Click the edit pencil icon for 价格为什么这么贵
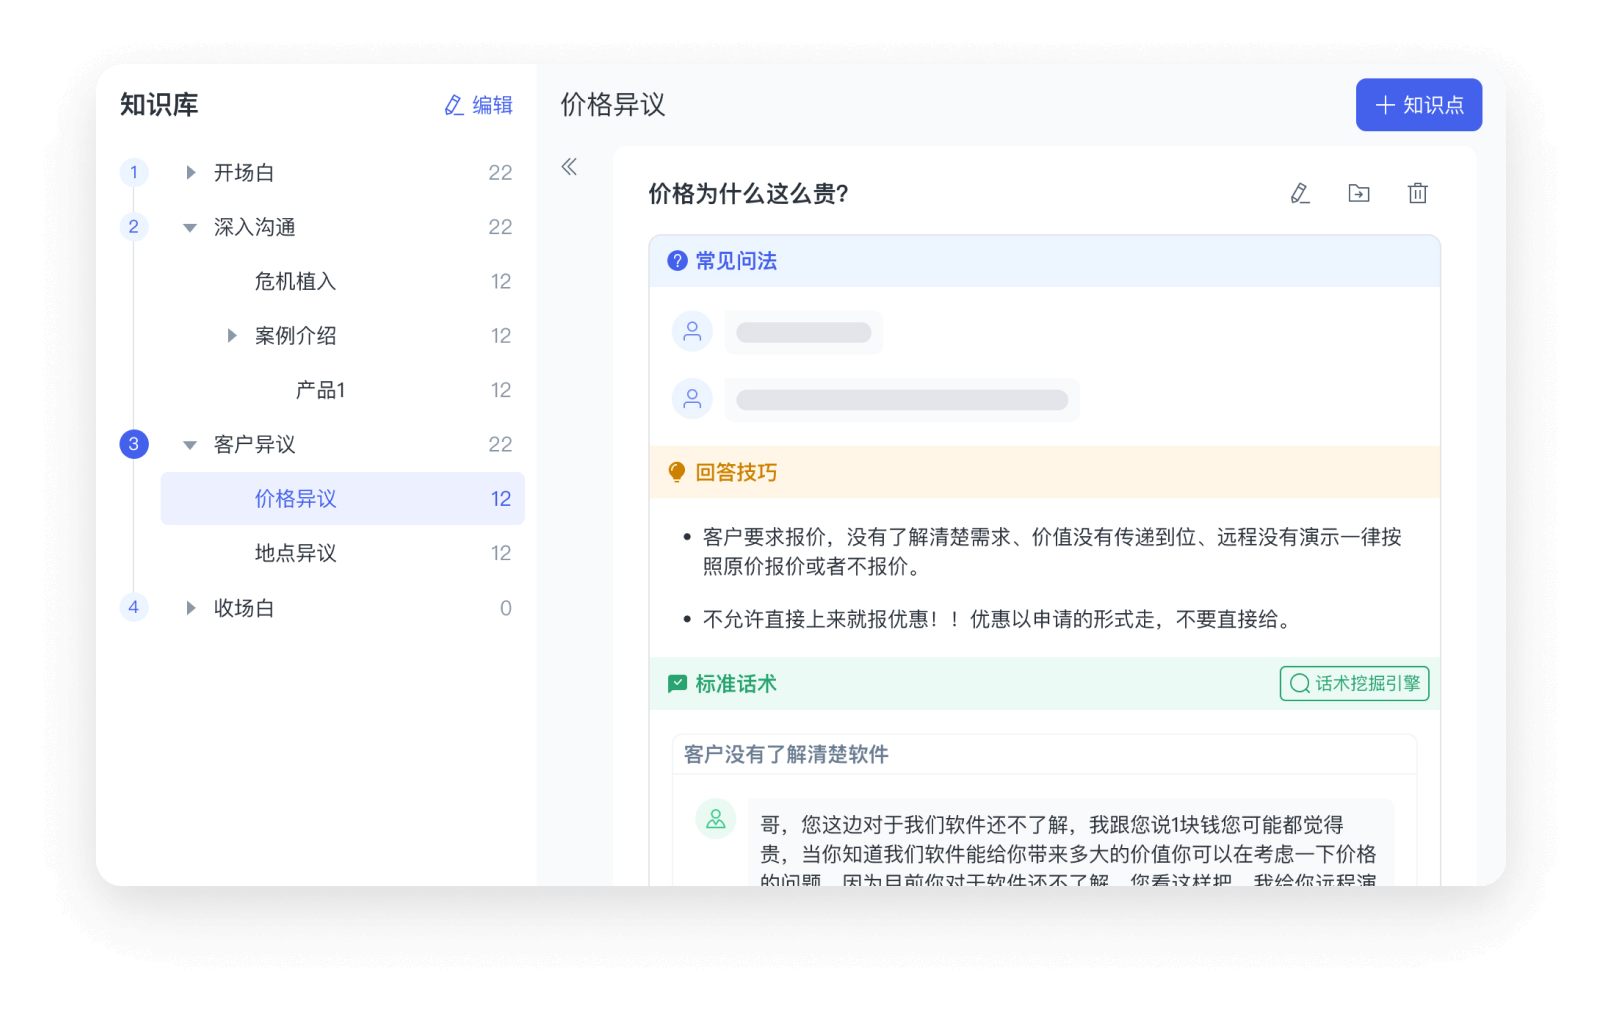This screenshot has width=1602, height=1014. pyautogui.click(x=1300, y=193)
